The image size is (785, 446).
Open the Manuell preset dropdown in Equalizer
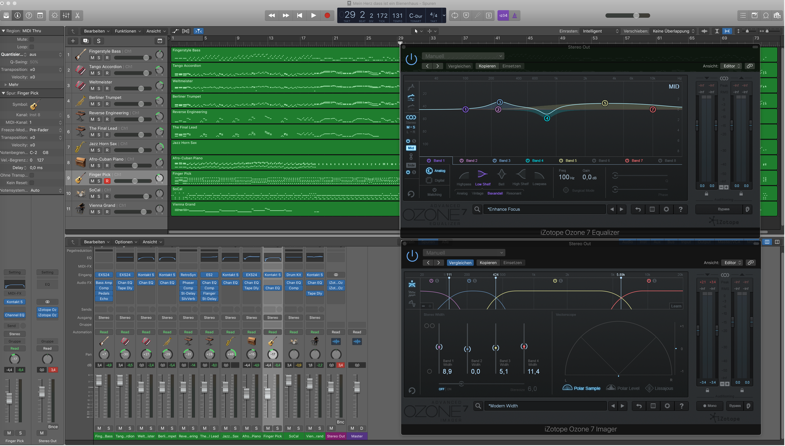pos(463,56)
